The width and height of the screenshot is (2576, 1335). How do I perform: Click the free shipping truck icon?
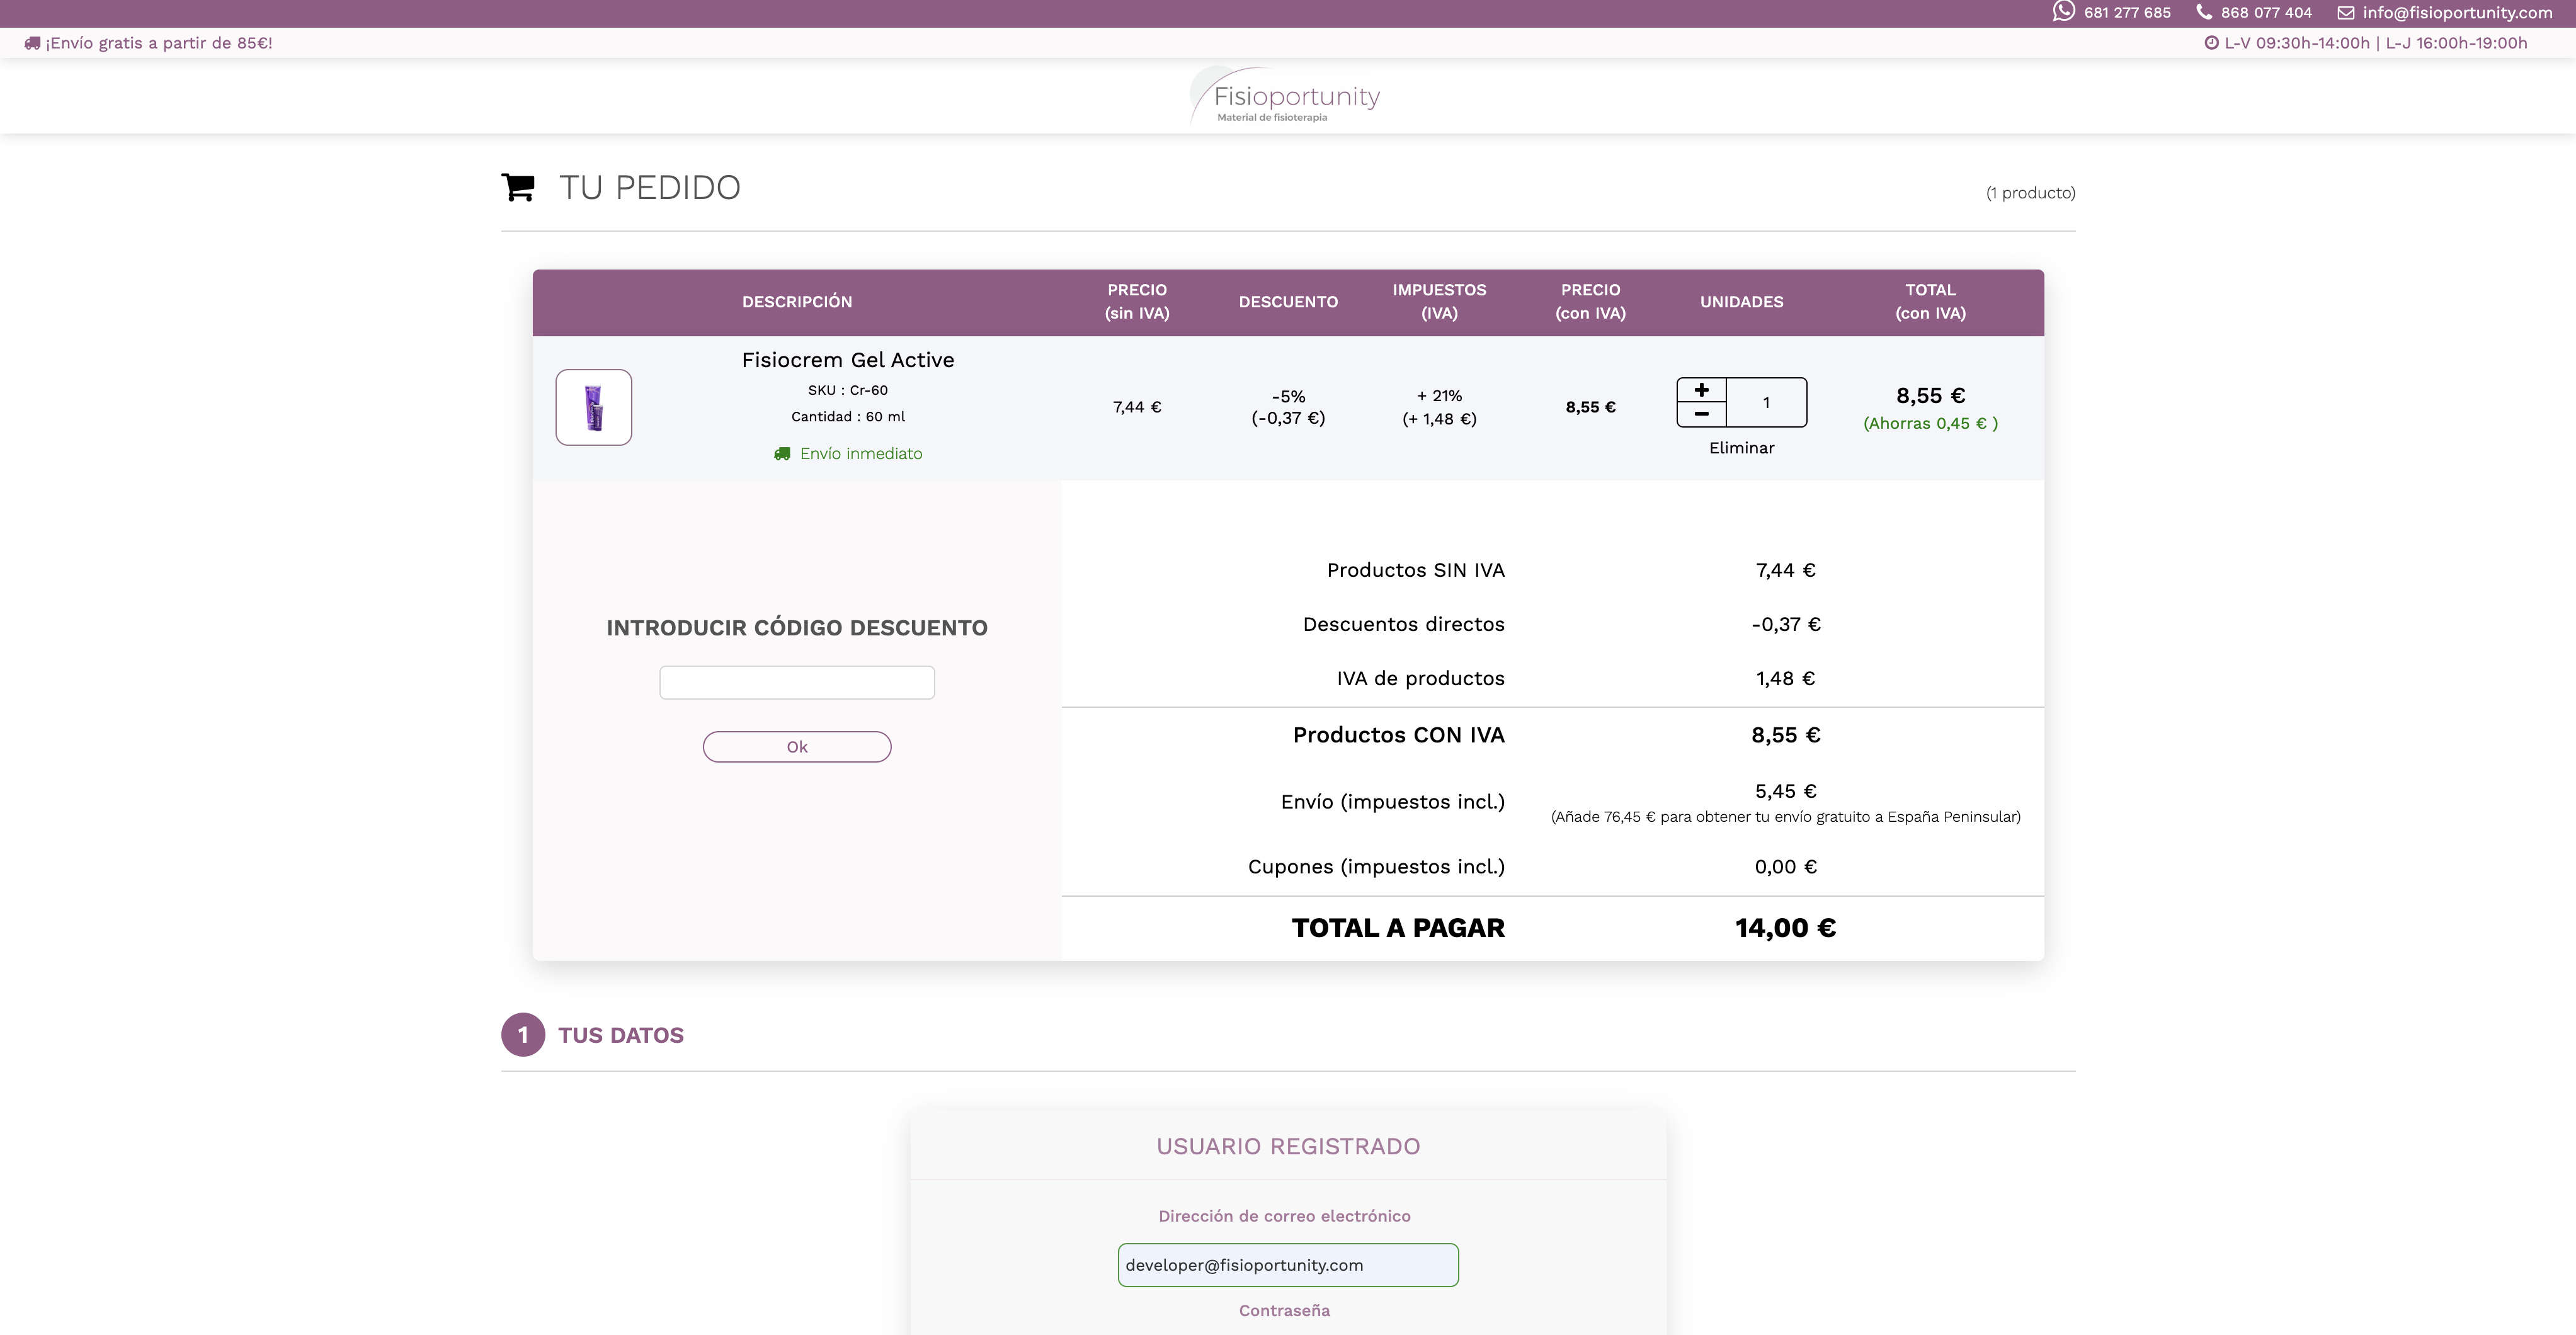[x=32, y=43]
